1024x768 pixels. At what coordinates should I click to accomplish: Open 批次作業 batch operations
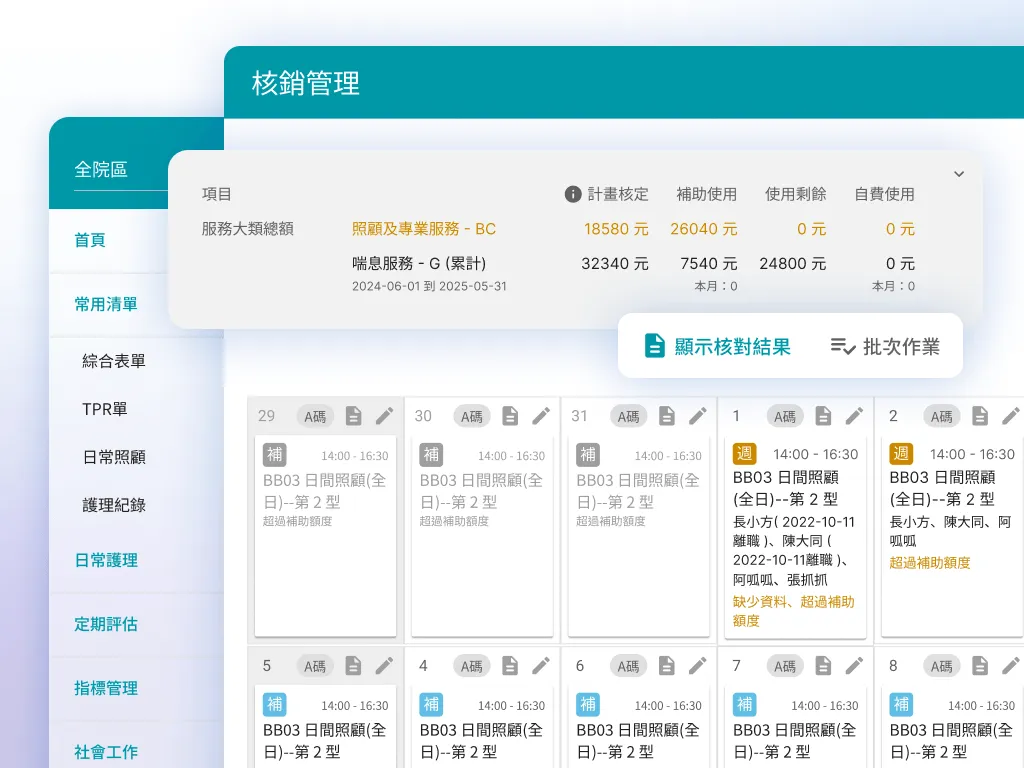pos(885,346)
